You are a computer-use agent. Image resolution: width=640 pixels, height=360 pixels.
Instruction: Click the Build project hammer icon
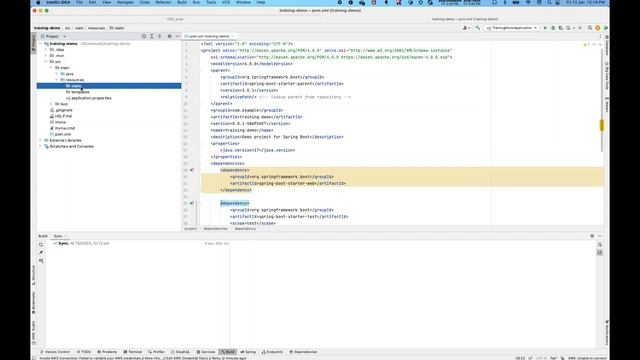[478, 28]
